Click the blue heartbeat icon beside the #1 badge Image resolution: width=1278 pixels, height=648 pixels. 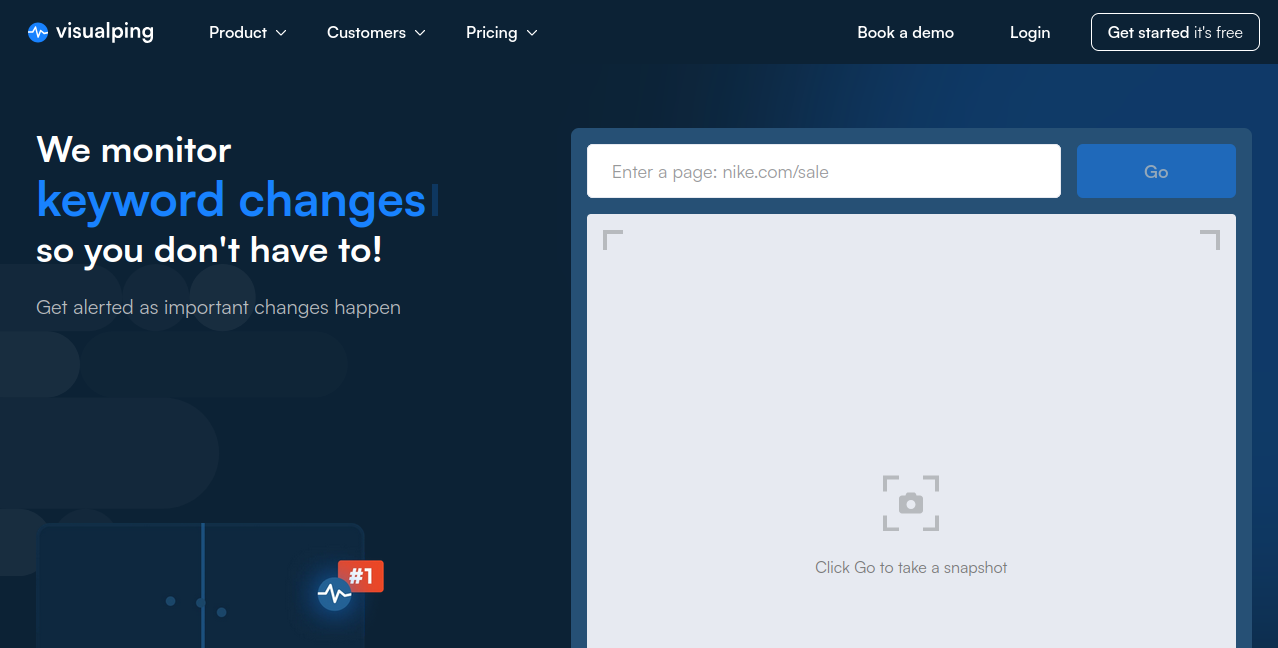coord(333,593)
